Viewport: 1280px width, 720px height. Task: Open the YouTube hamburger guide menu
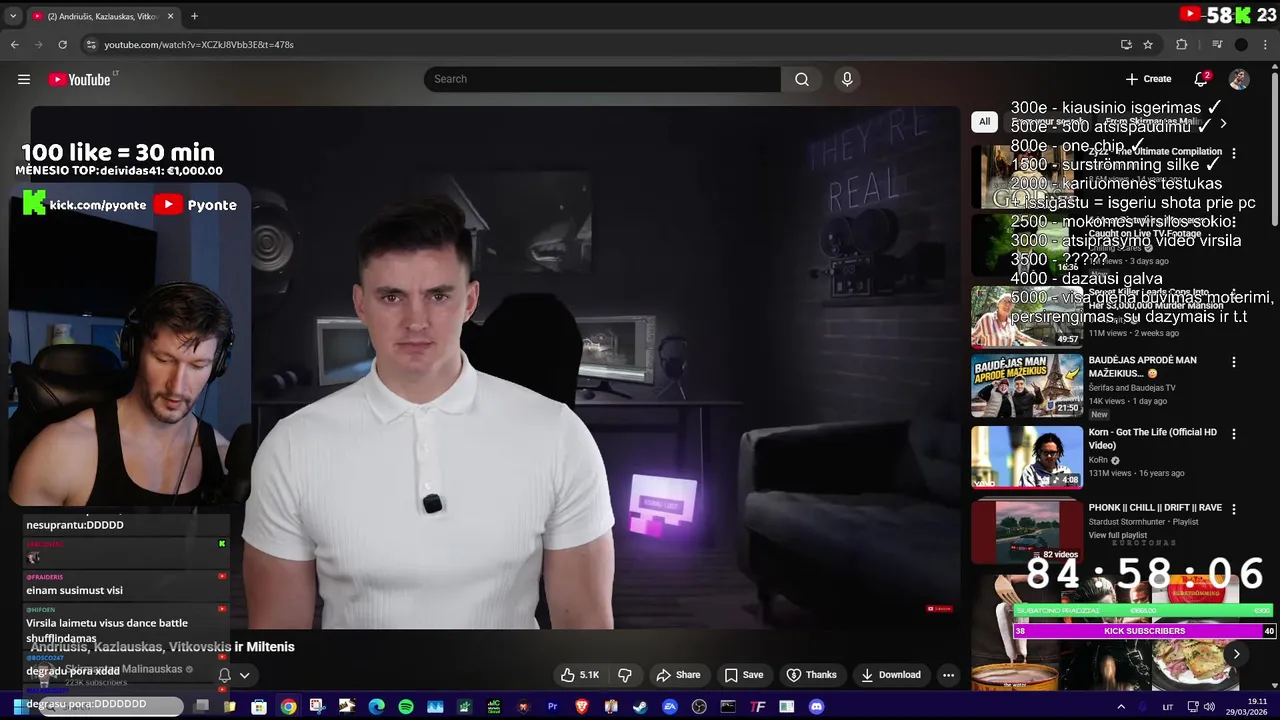click(x=24, y=79)
